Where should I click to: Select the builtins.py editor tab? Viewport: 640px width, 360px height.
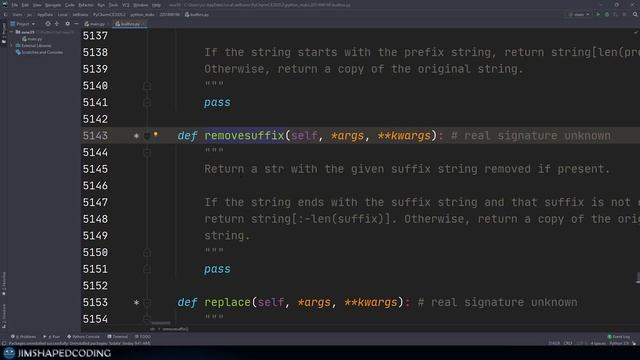129,24
